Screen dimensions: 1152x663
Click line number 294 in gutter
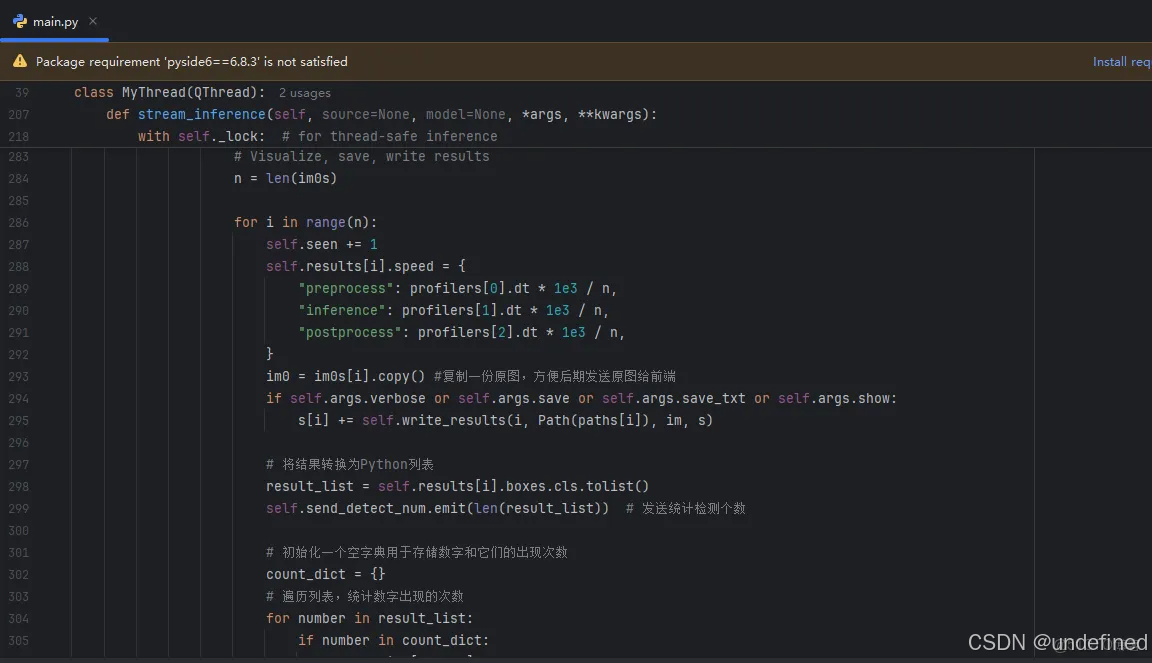point(19,398)
